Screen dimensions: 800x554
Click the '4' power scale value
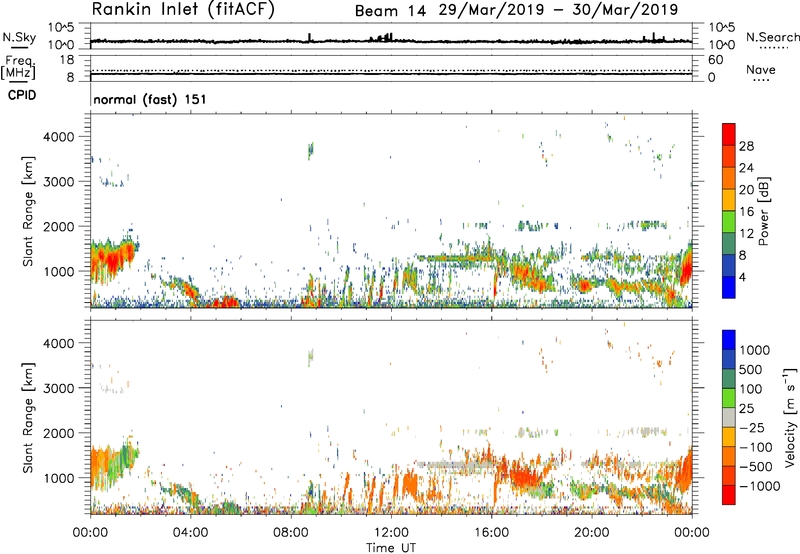(x=742, y=277)
